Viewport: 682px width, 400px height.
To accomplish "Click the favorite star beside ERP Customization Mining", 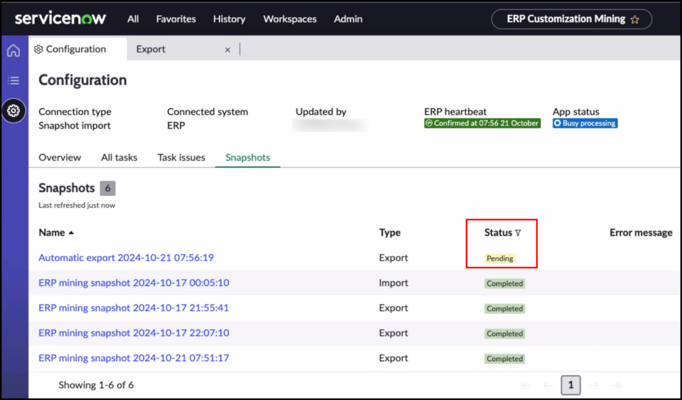I will click(635, 20).
